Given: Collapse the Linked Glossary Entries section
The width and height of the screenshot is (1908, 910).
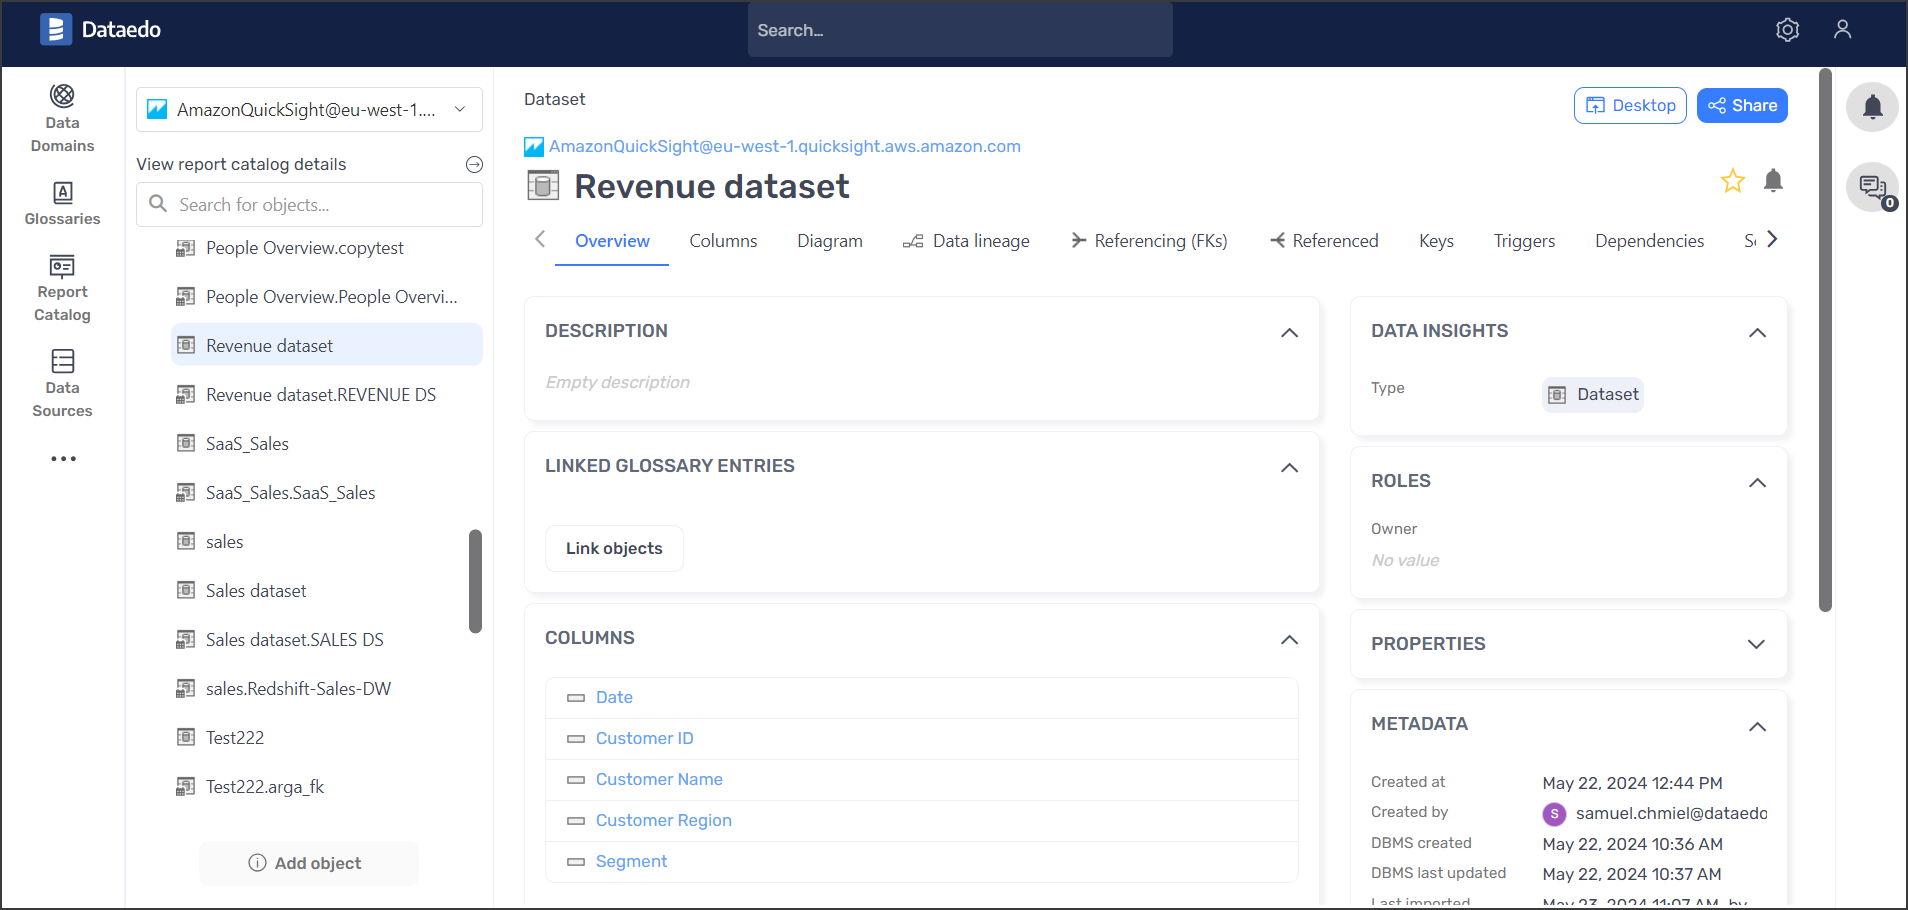Looking at the screenshot, I should [1289, 467].
